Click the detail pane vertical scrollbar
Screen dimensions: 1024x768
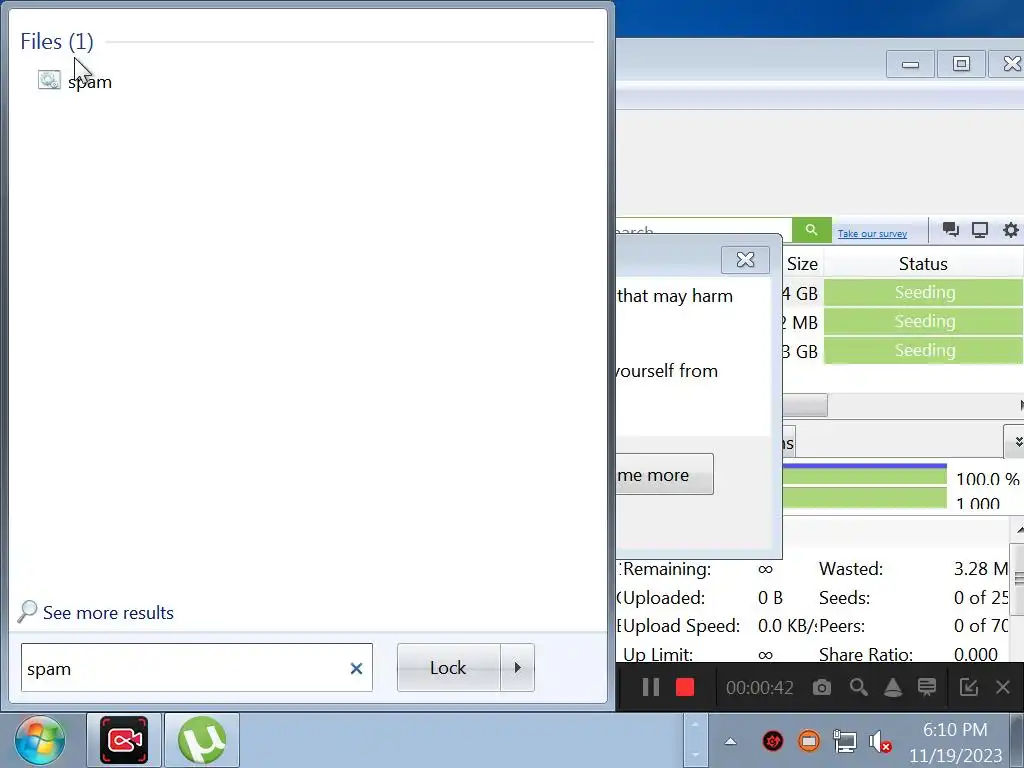tap(1017, 578)
